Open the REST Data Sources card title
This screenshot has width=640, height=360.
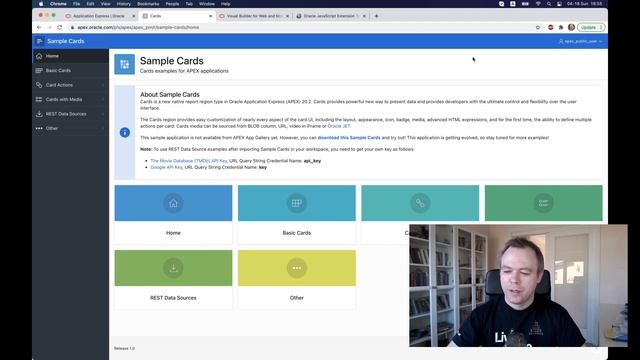tap(173, 298)
